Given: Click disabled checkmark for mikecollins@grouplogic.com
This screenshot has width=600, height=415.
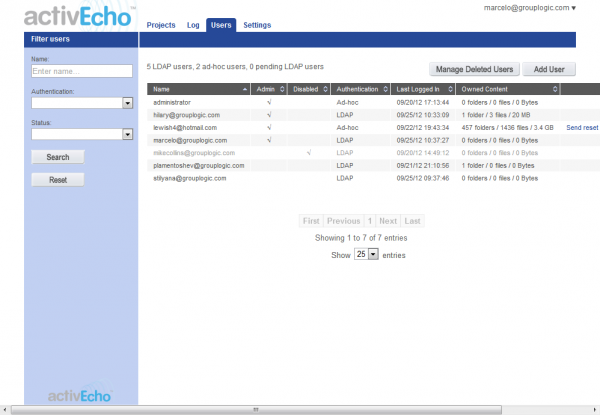Looking at the screenshot, I should pyautogui.click(x=309, y=153).
